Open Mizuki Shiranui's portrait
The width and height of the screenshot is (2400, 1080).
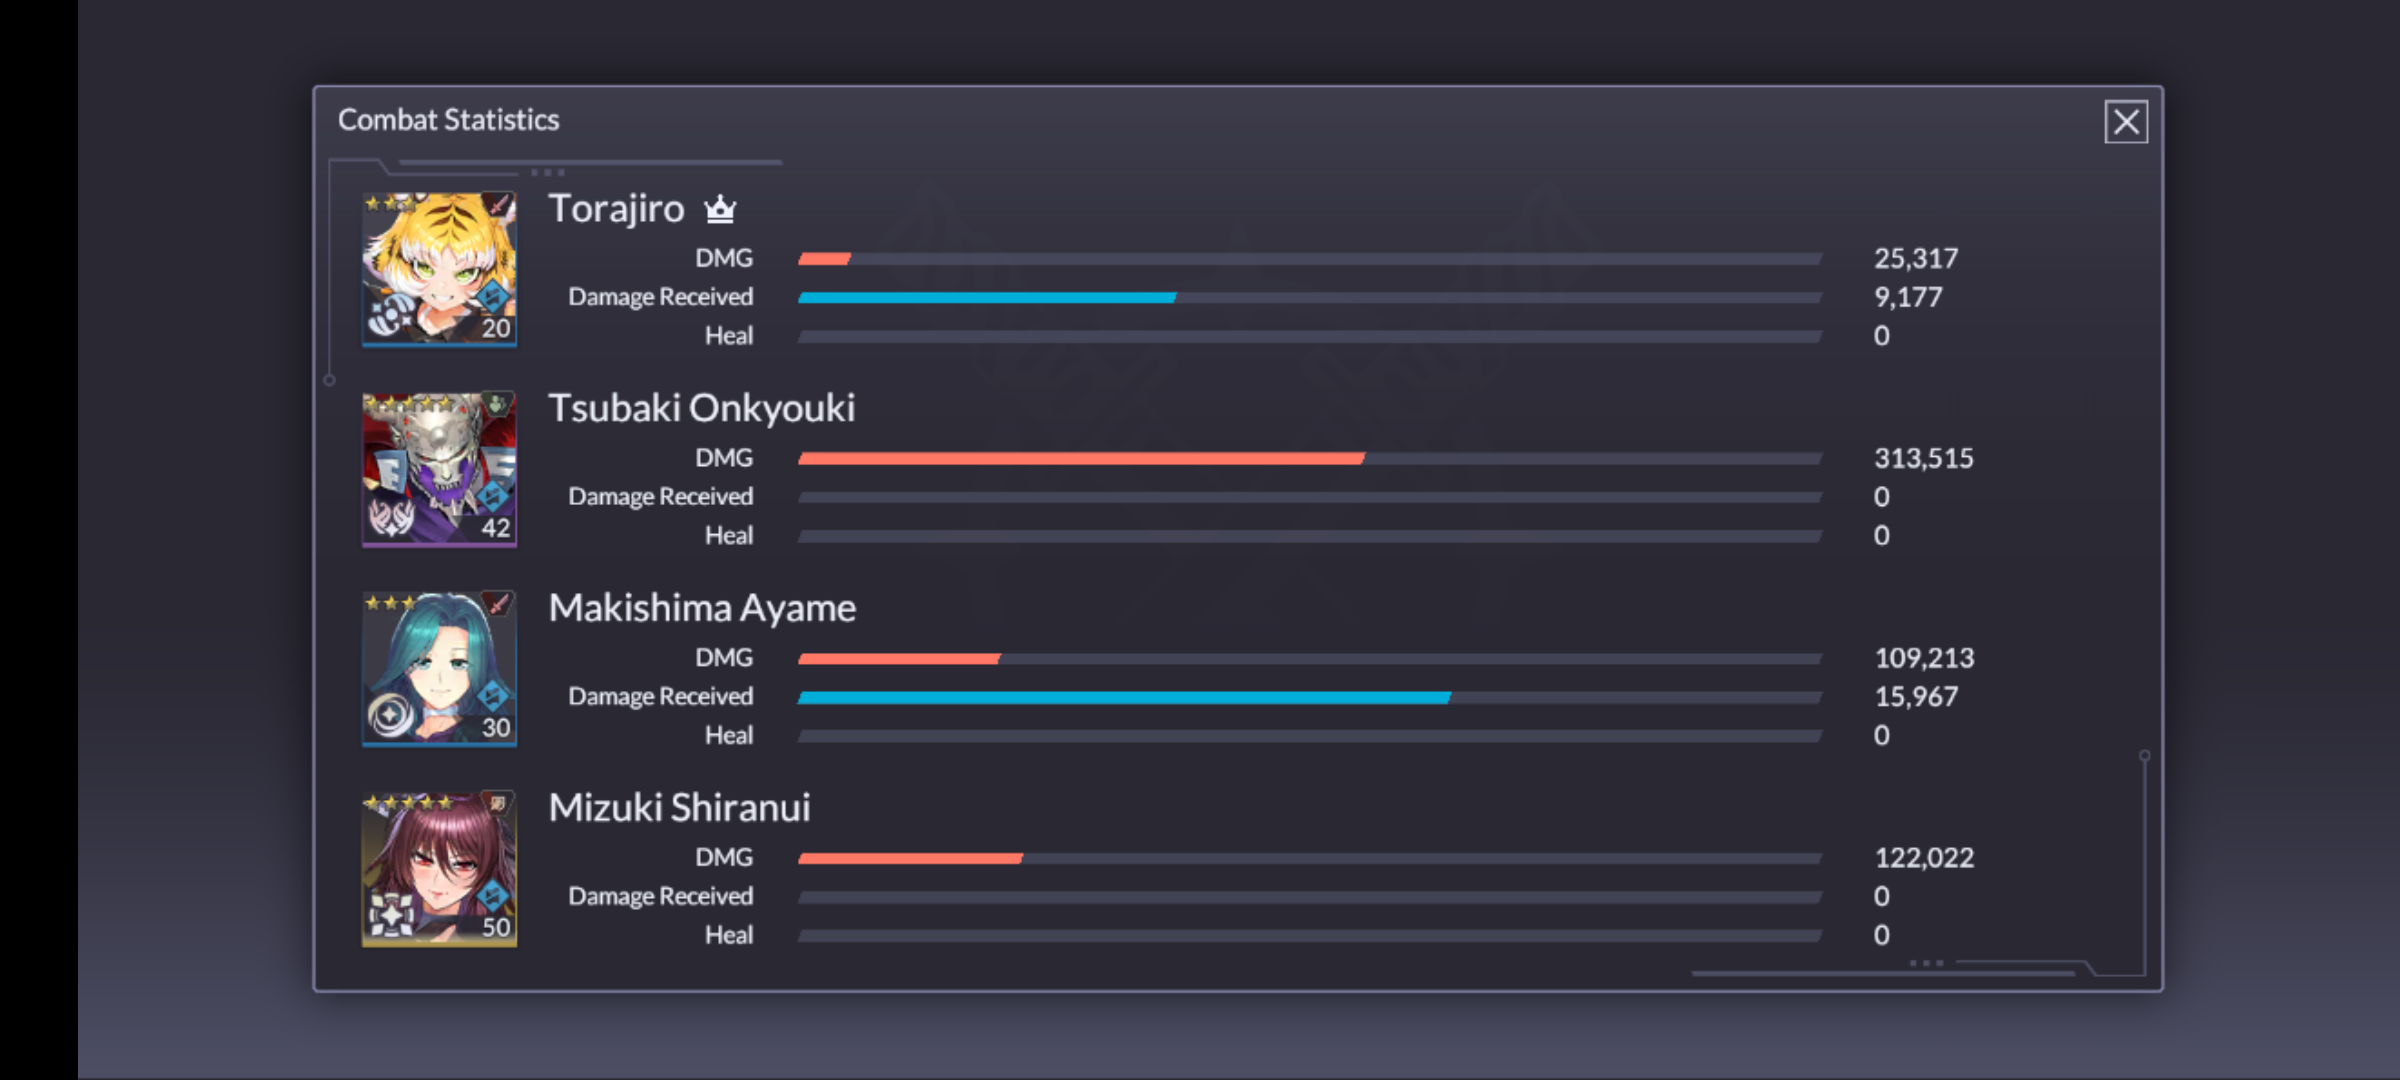click(438, 868)
